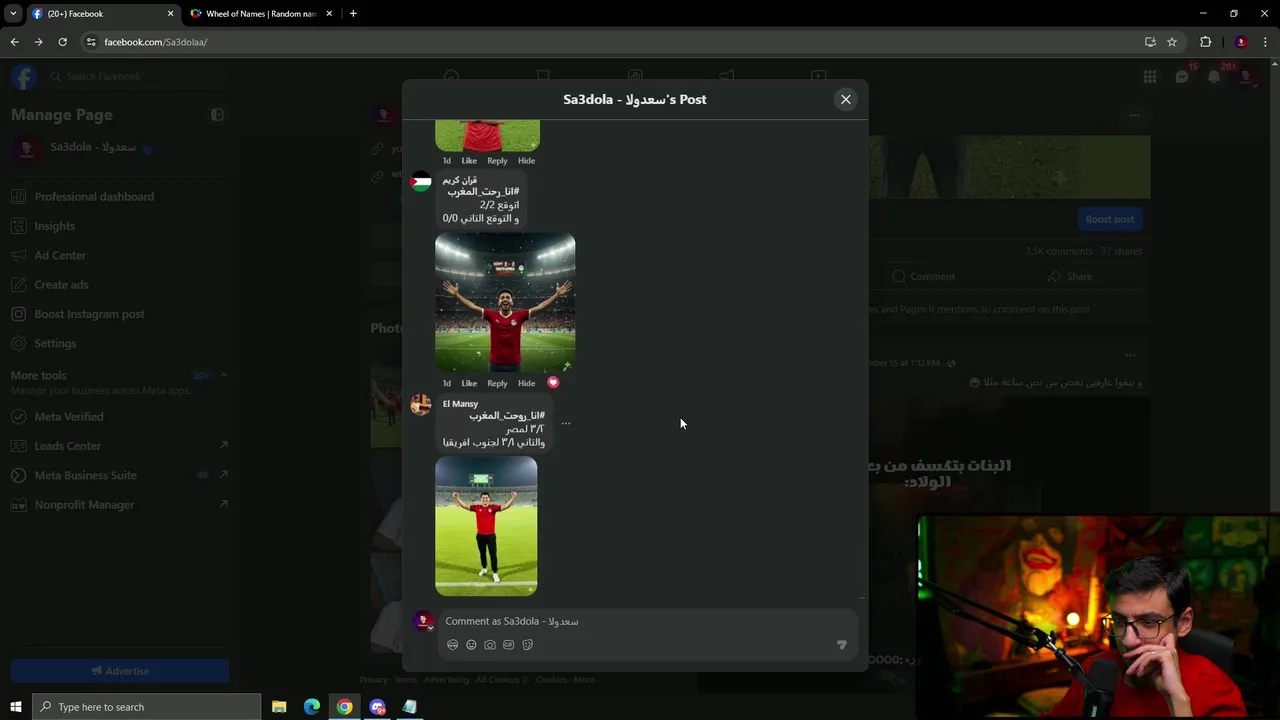Send the comment with the arrow icon
1280x720 pixels.
click(841, 645)
